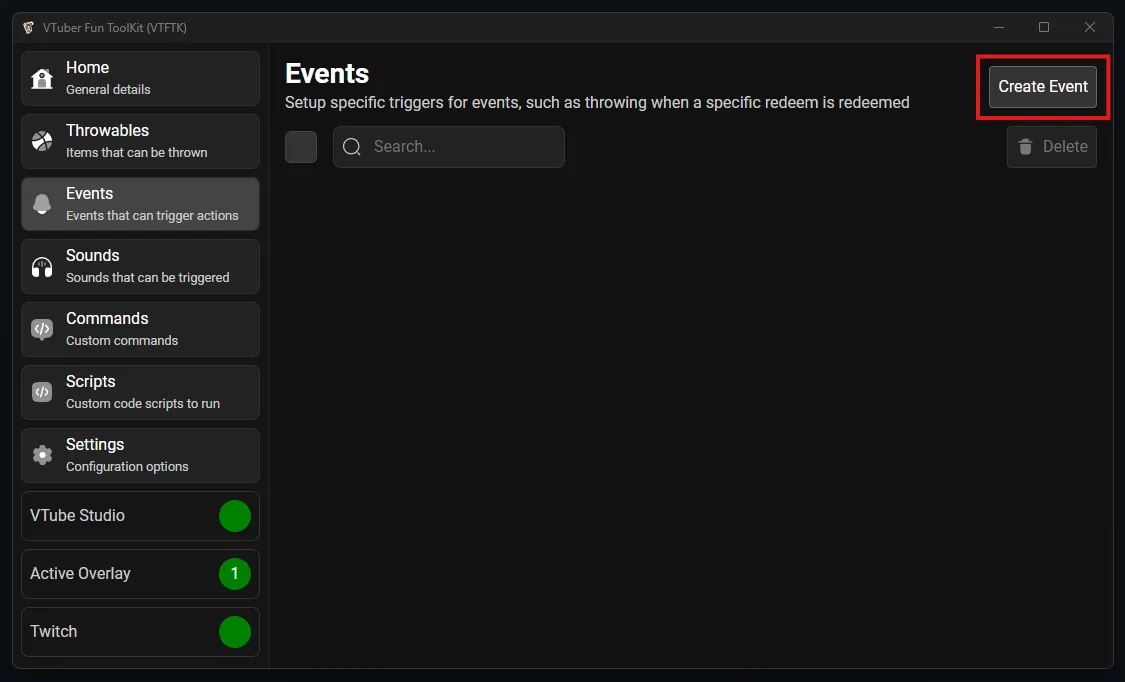Click the Settings gear icon

pos(42,456)
